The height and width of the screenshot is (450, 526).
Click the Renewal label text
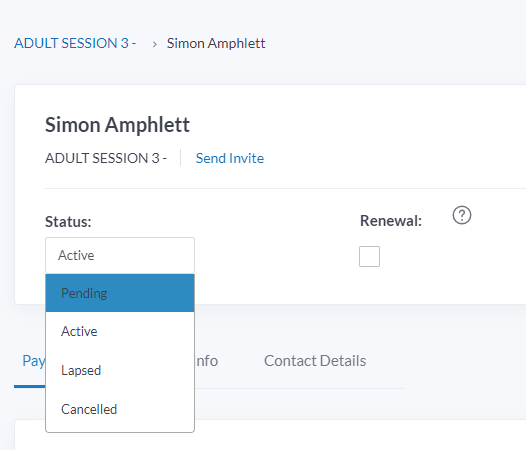pyautogui.click(x=391, y=221)
